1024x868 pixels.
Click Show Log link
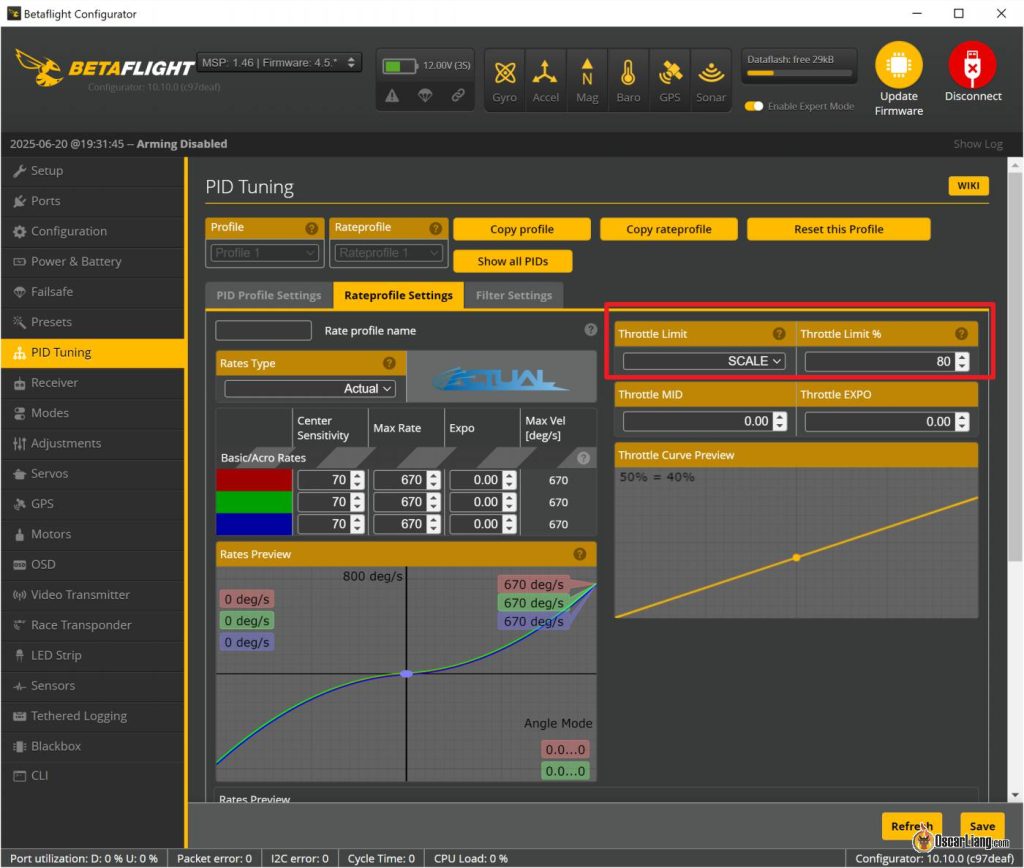(978, 144)
